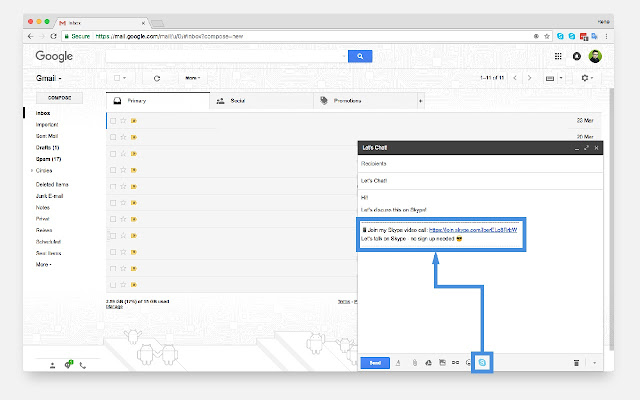Click the Google Translate extension icon
Screen dimensions: 640x400
[x=594, y=36]
